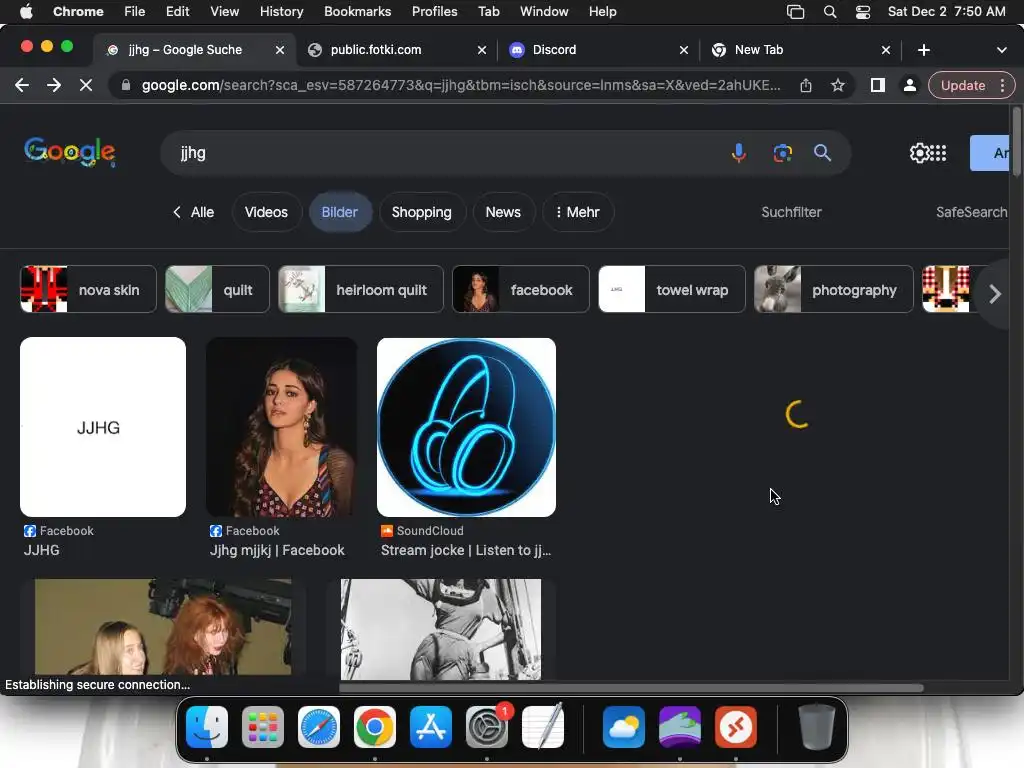This screenshot has width=1024, height=768.
Task: Open the Chrome side panel icon
Action: [x=878, y=85]
